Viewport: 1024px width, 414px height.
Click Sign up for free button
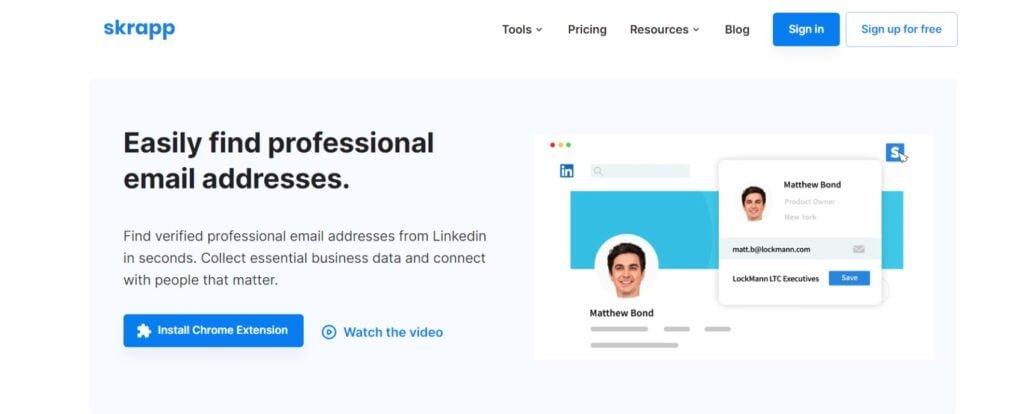901,30
